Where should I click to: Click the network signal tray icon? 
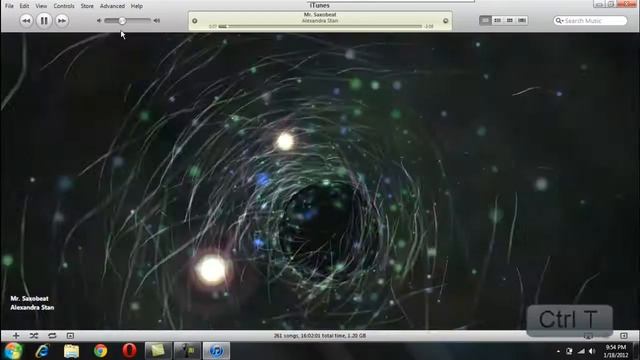(x=581, y=351)
